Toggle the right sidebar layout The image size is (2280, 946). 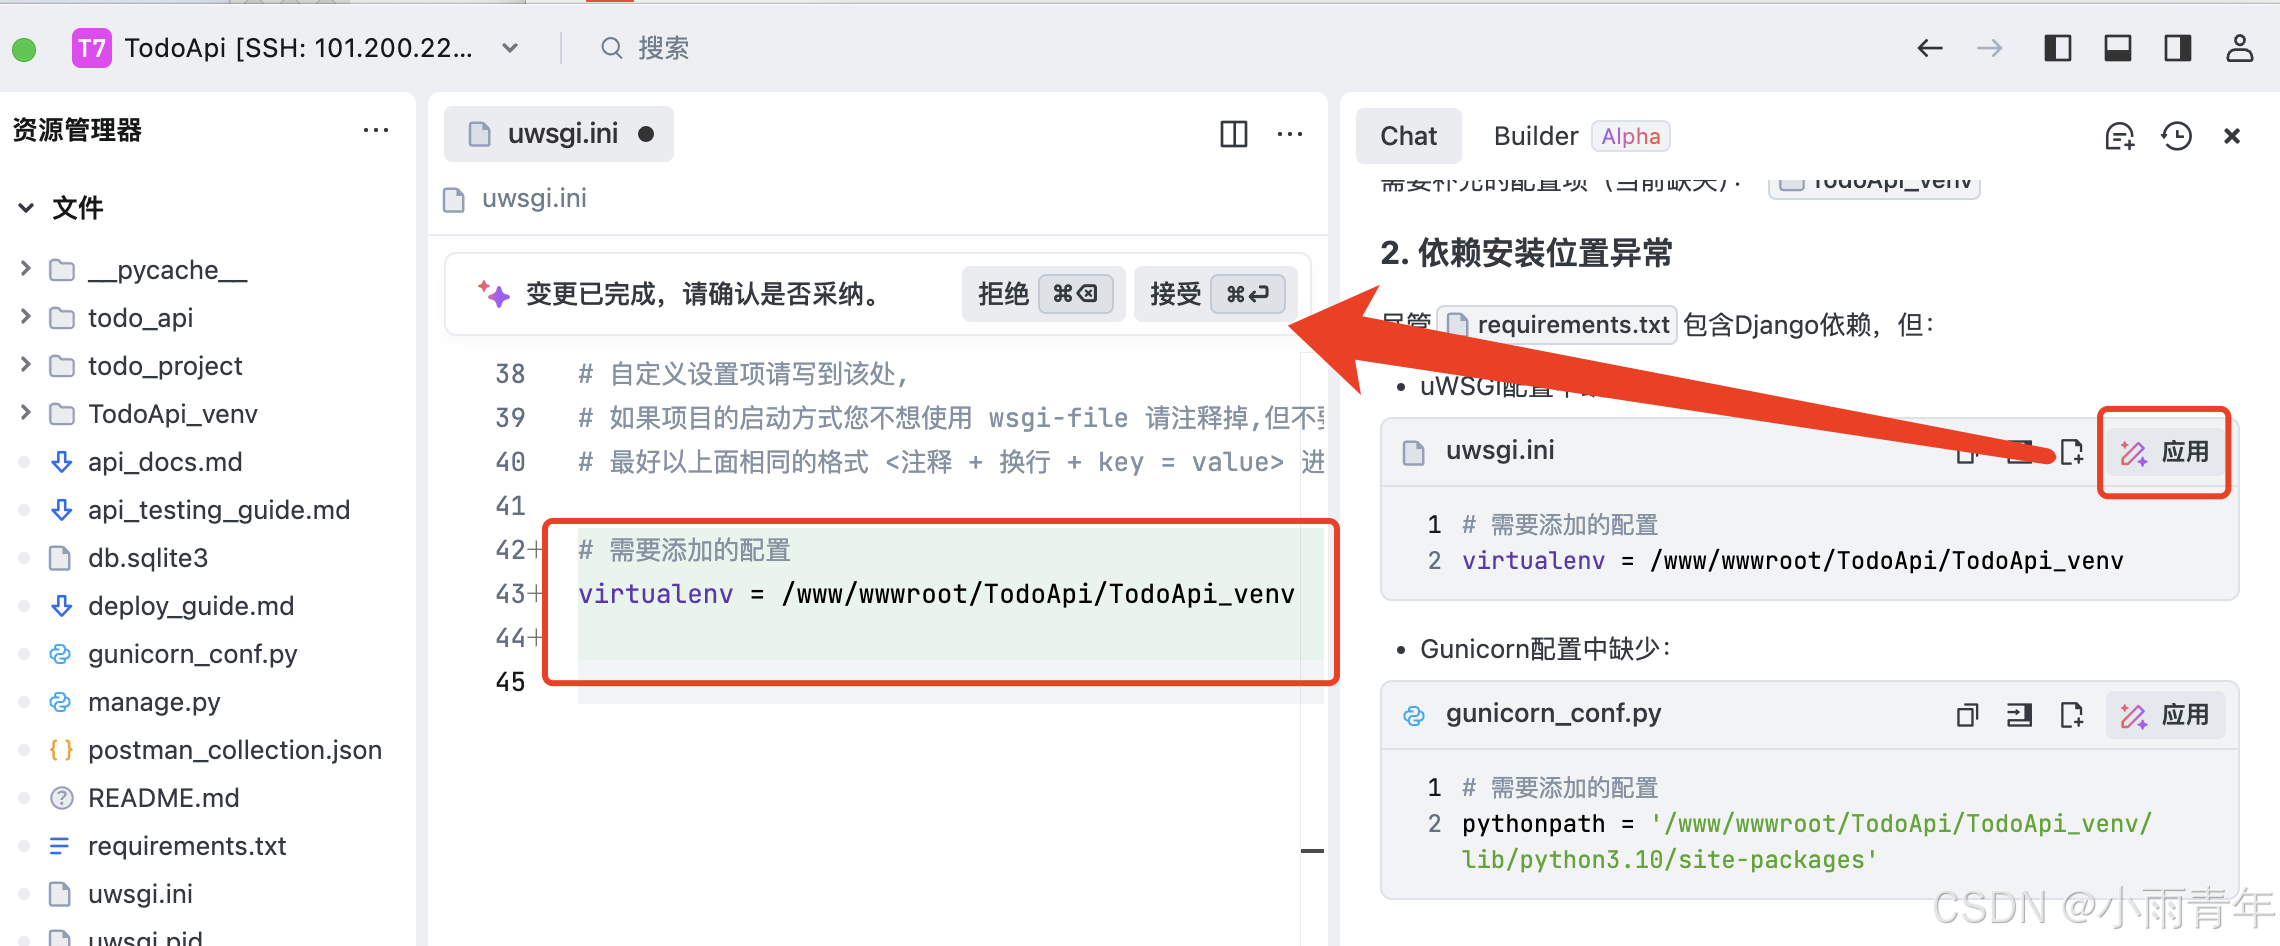pyautogui.click(x=2177, y=48)
